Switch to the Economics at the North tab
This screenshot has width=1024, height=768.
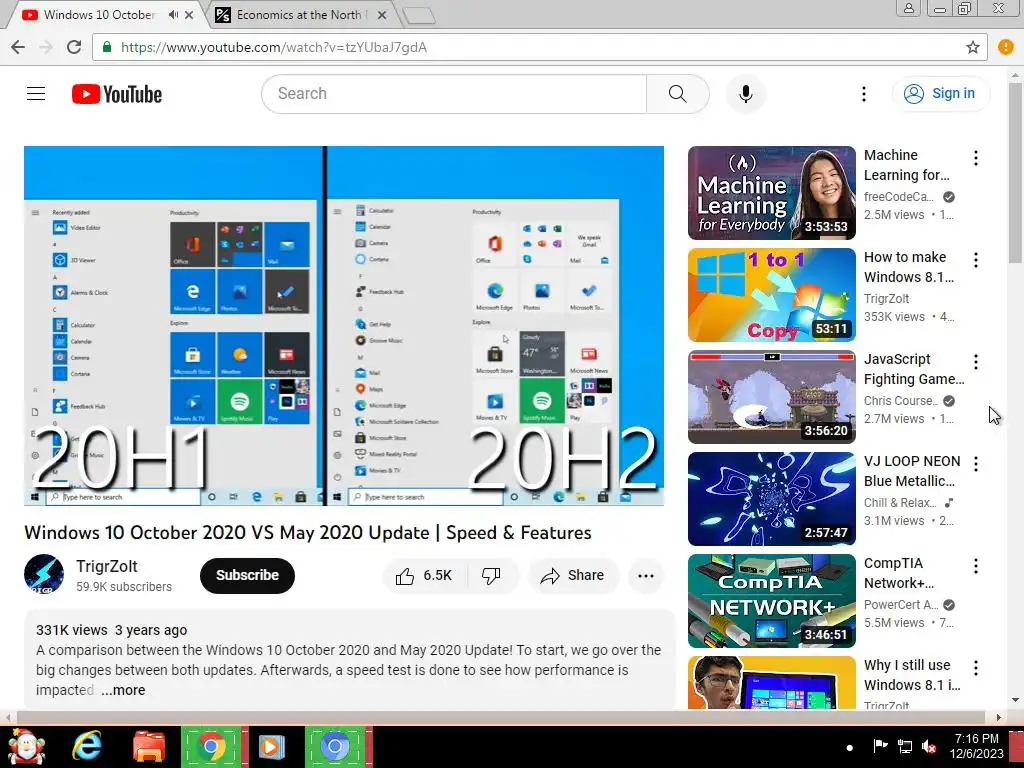coord(298,14)
